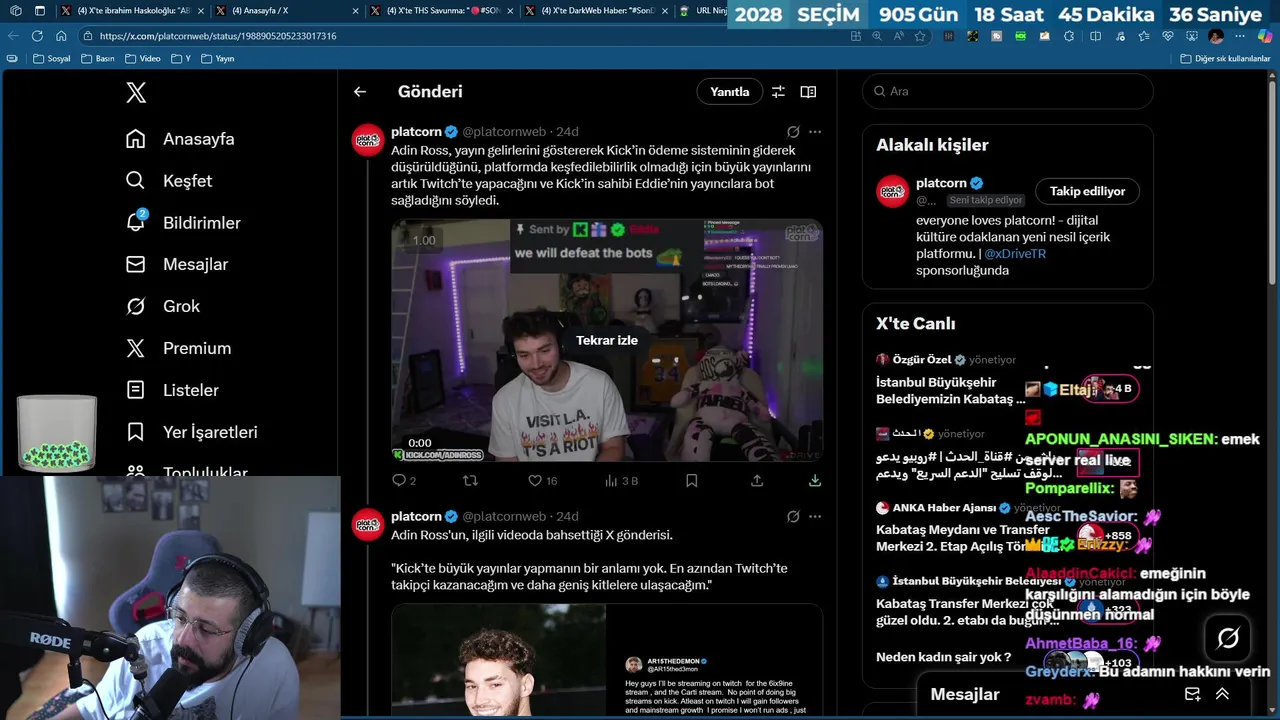Image resolution: width=1280 pixels, height=720 pixels.
Task: Open browser profile avatar
Action: [1216, 36]
